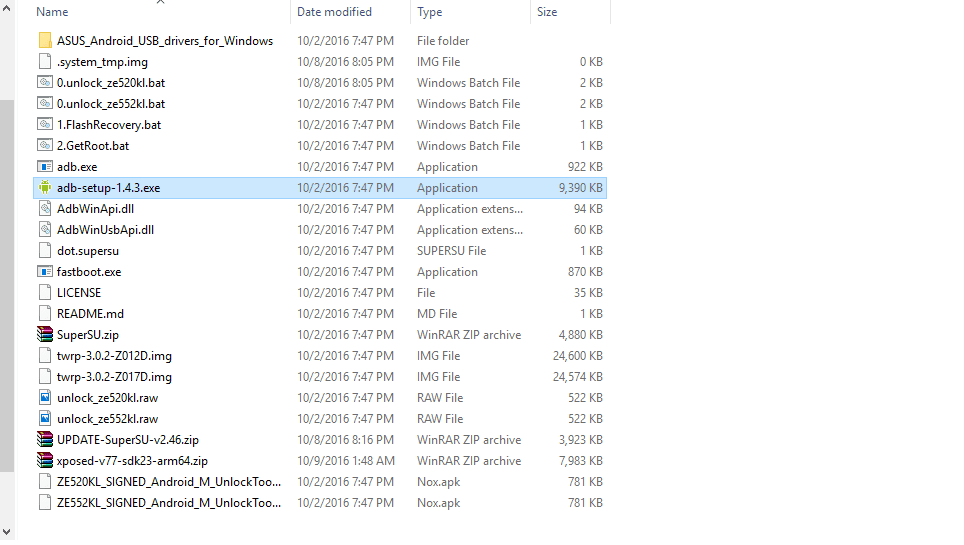The width and height of the screenshot is (964, 545).
Task: Click the Android icon of adb-setup-1.4.3.exe
Action: coord(45,187)
